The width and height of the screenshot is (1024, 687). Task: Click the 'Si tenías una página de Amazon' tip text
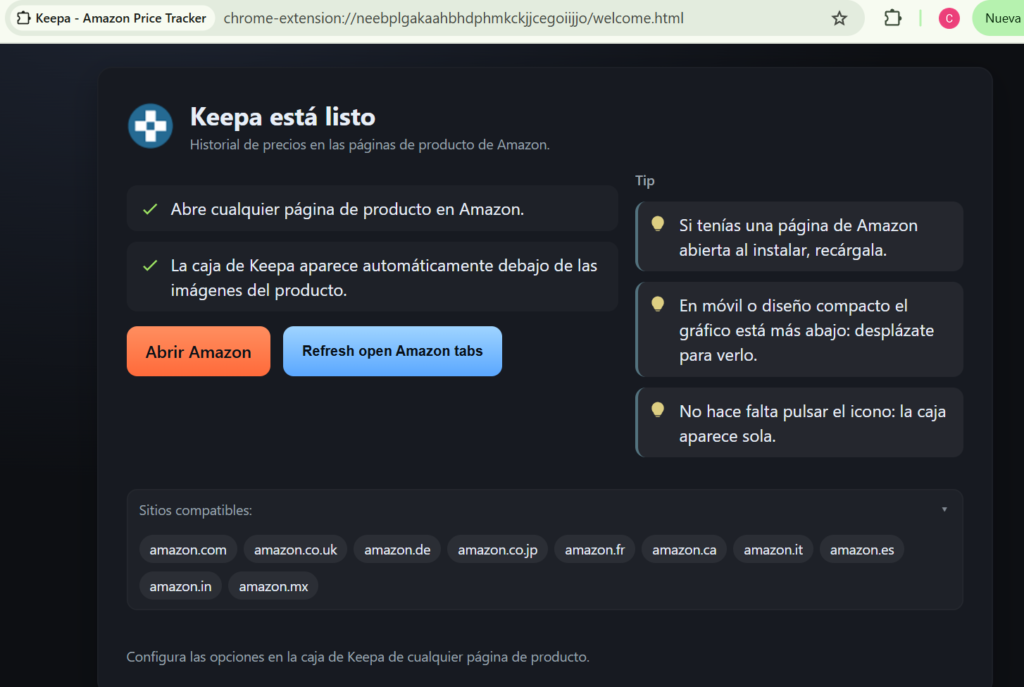(798, 237)
